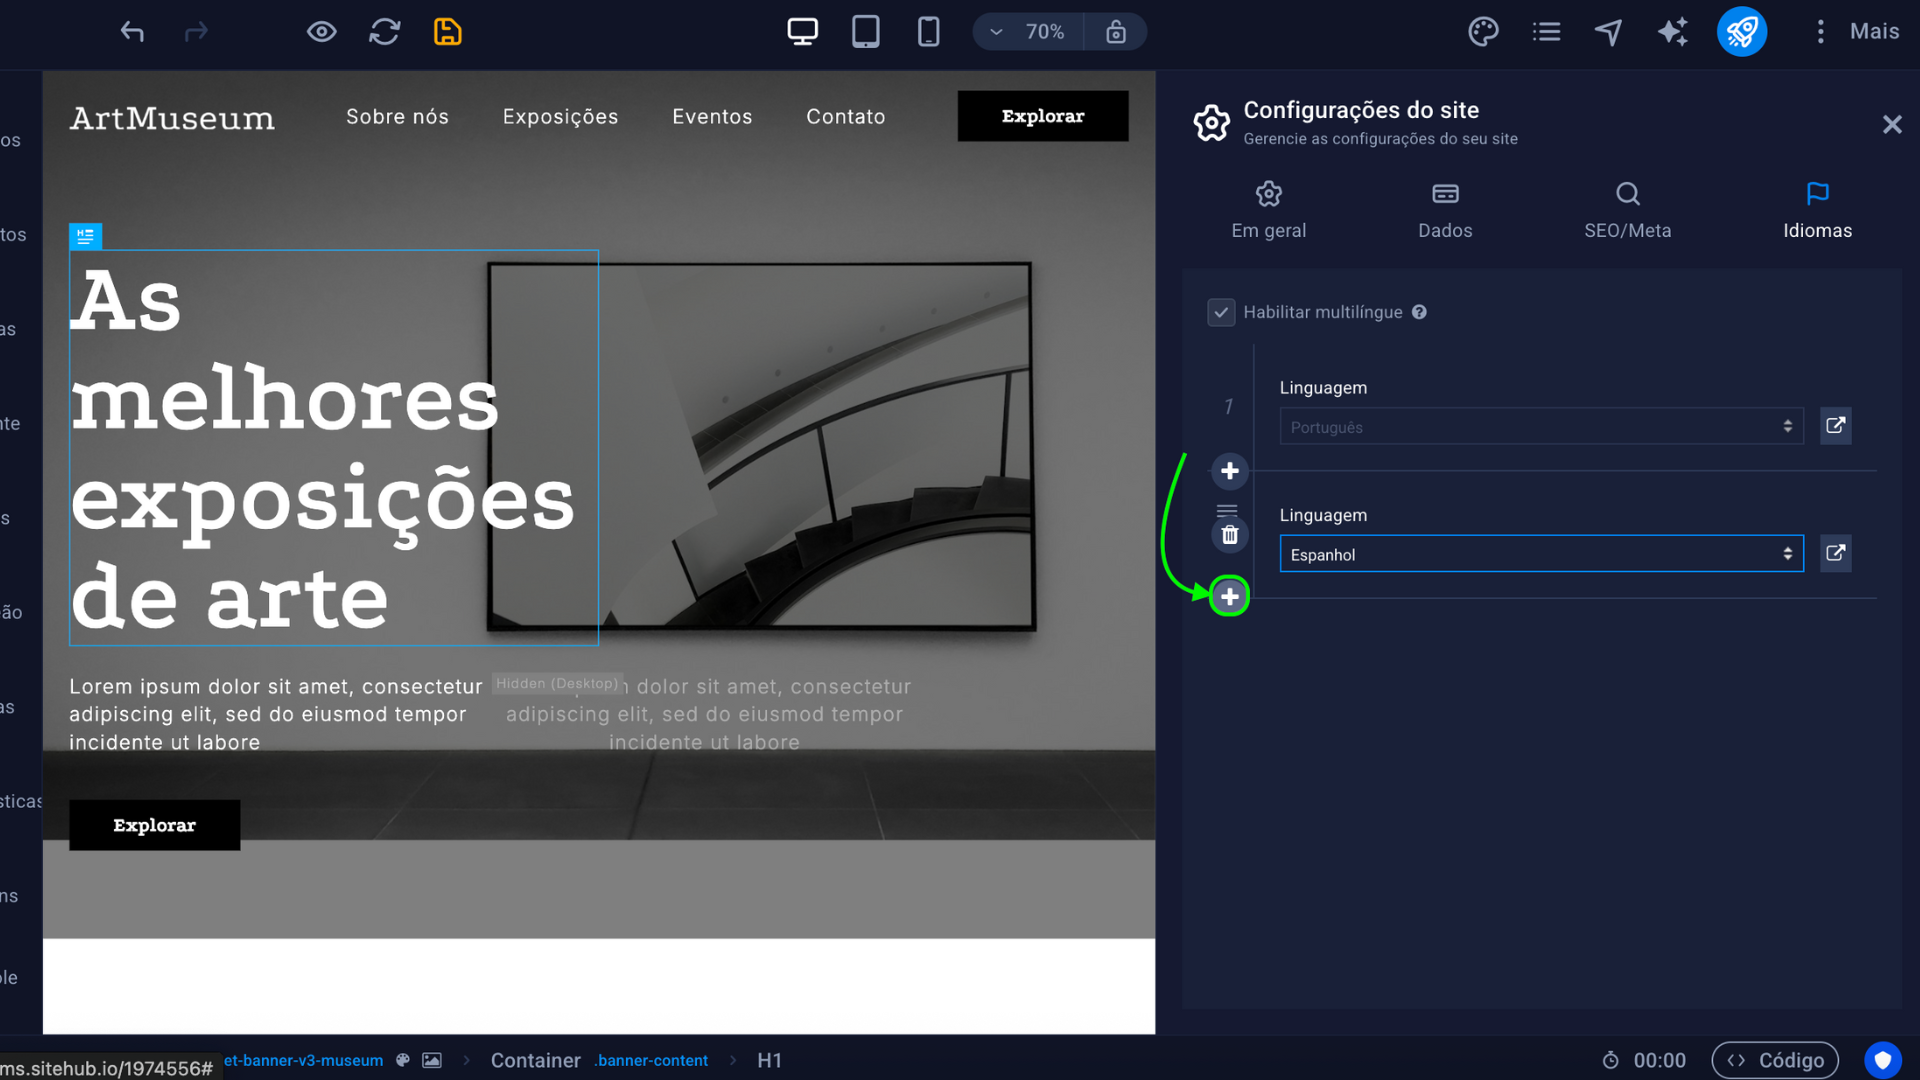
Task: Click the Código button
Action: [x=1775, y=1060]
